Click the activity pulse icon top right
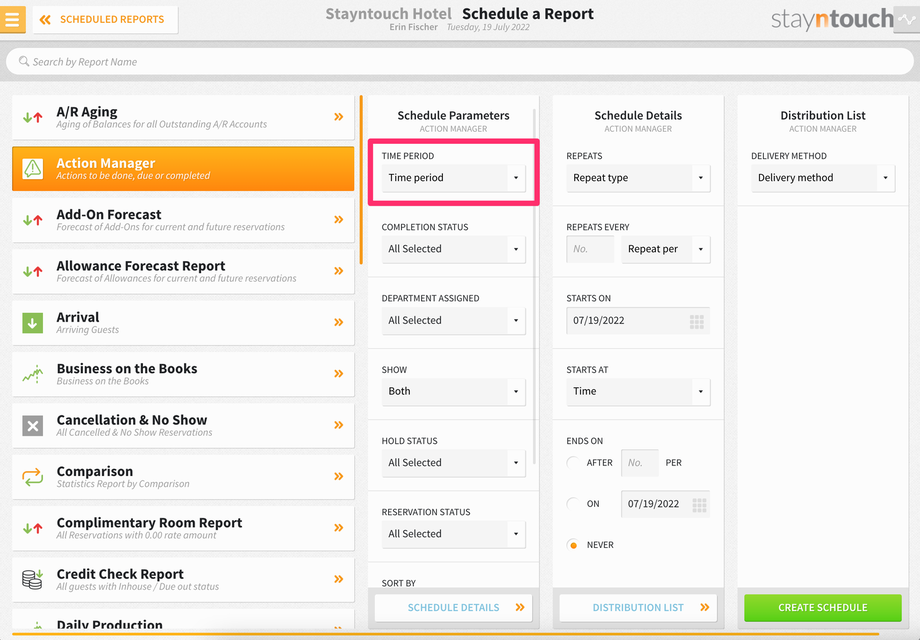The image size is (920, 640). point(907,19)
